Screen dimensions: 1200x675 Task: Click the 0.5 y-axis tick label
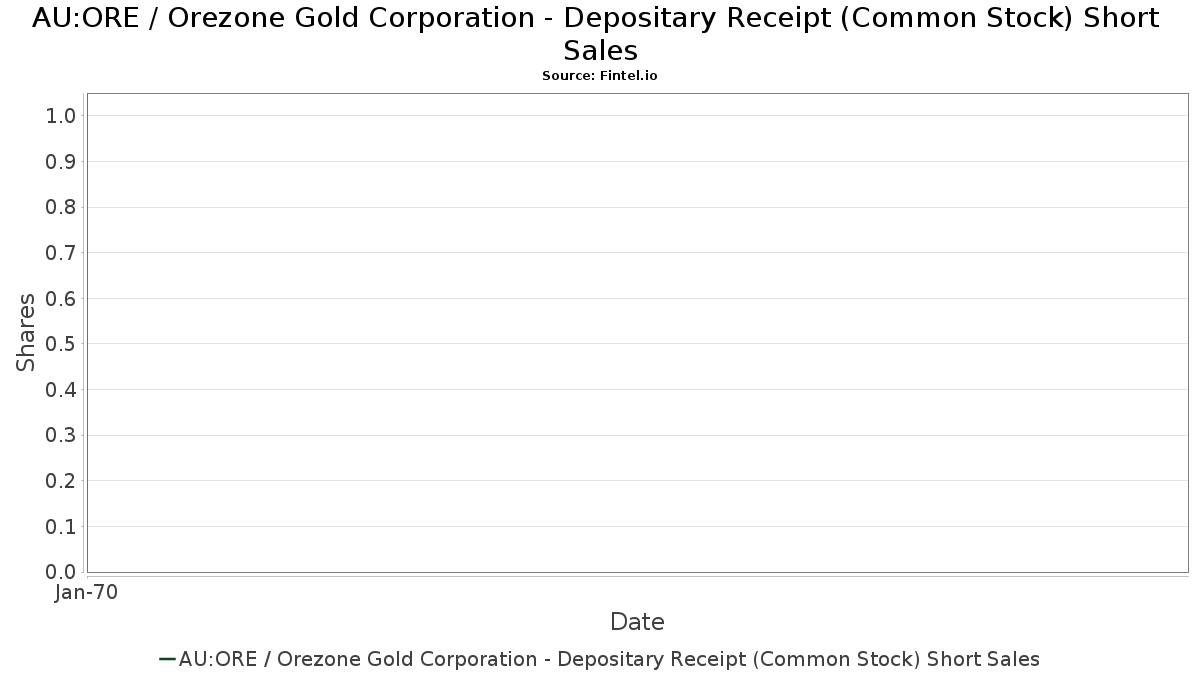61,344
